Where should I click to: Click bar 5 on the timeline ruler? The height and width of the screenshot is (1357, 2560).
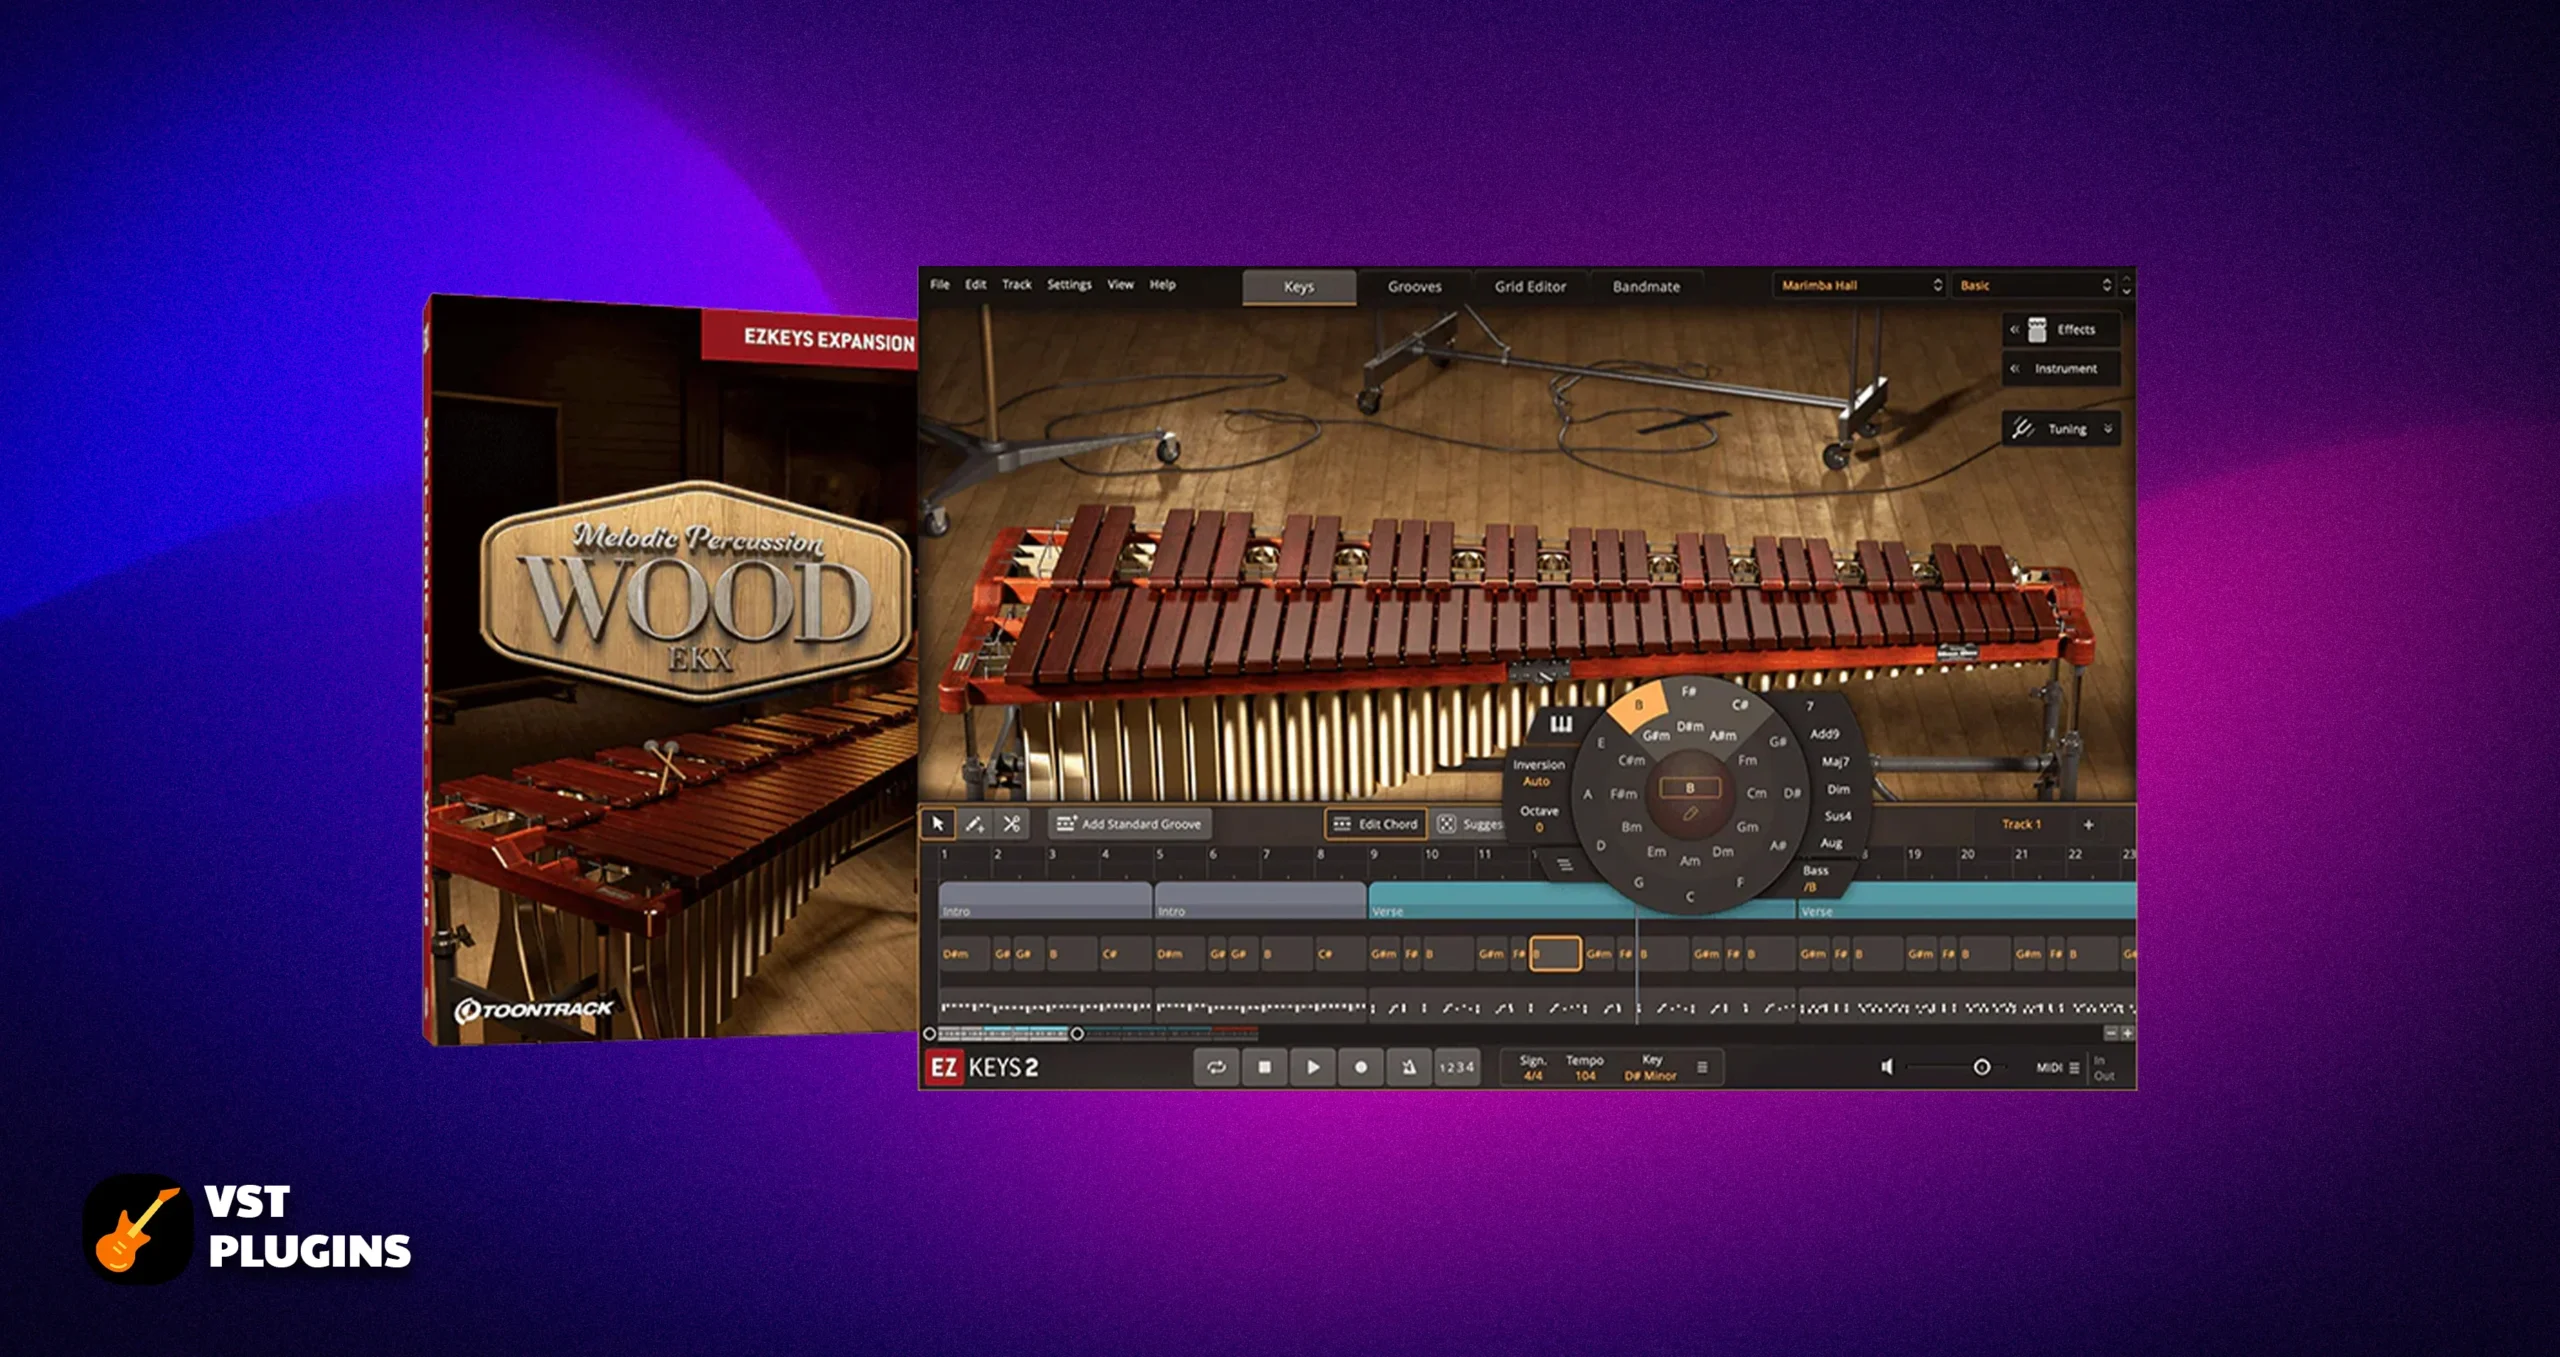pos(1160,854)
